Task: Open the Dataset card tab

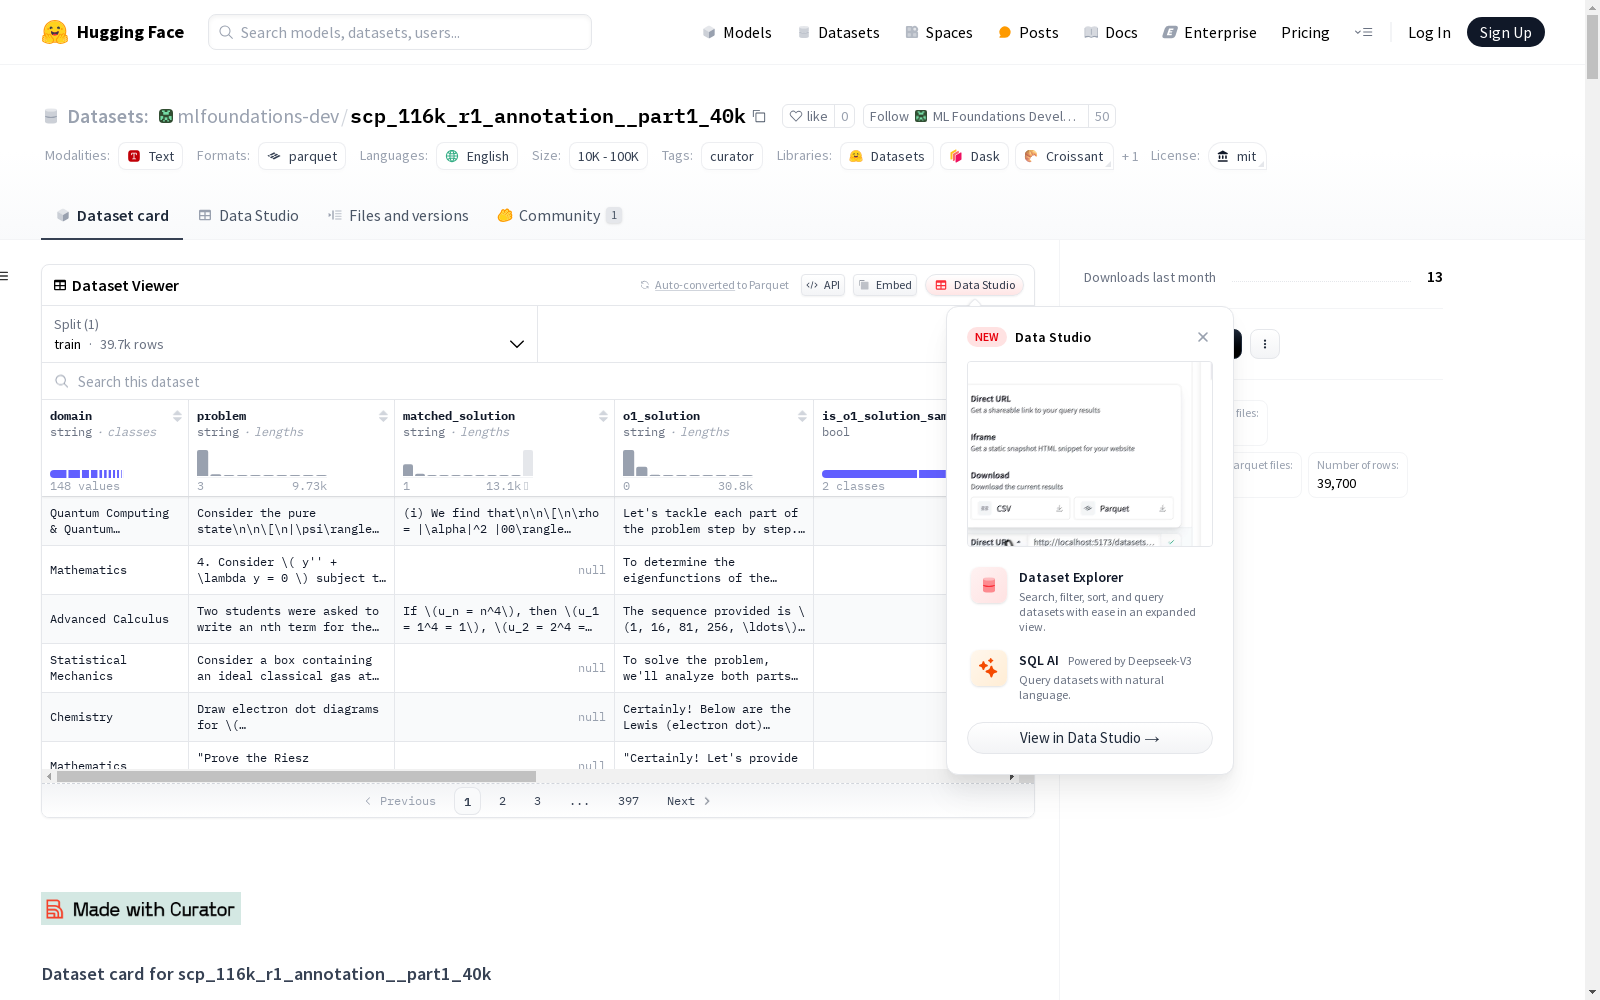Action: click(112, 215)
